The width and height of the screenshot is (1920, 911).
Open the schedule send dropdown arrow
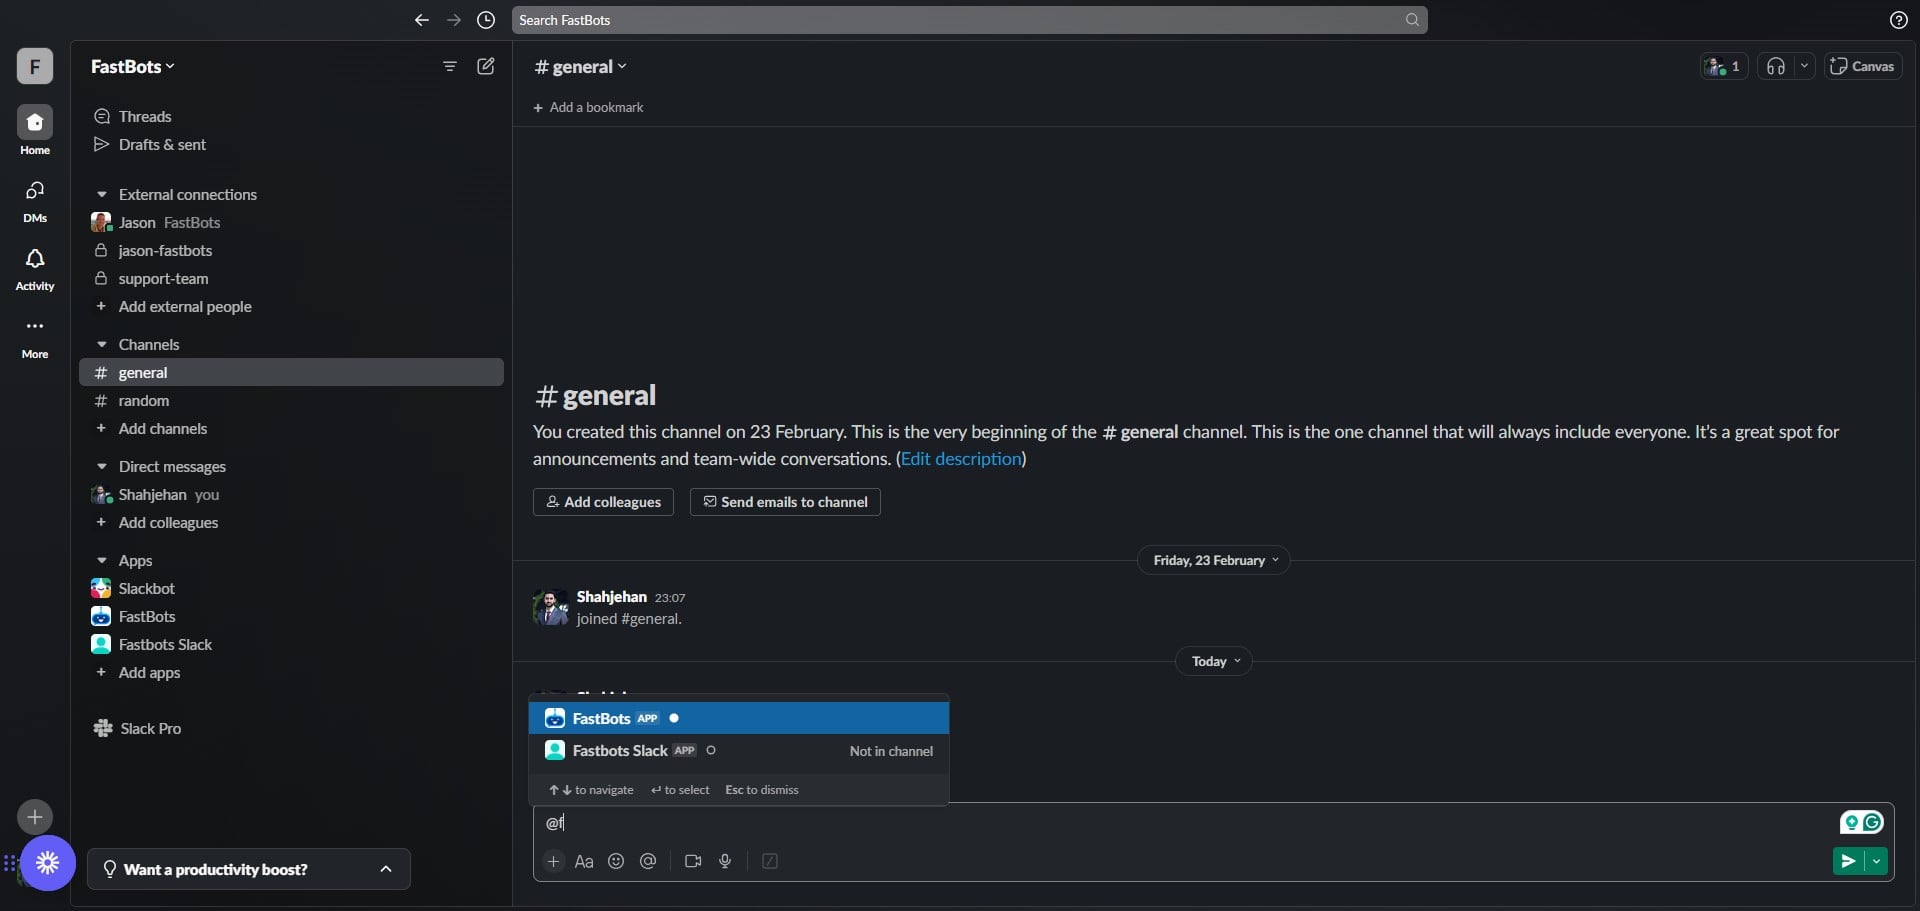1877,861
